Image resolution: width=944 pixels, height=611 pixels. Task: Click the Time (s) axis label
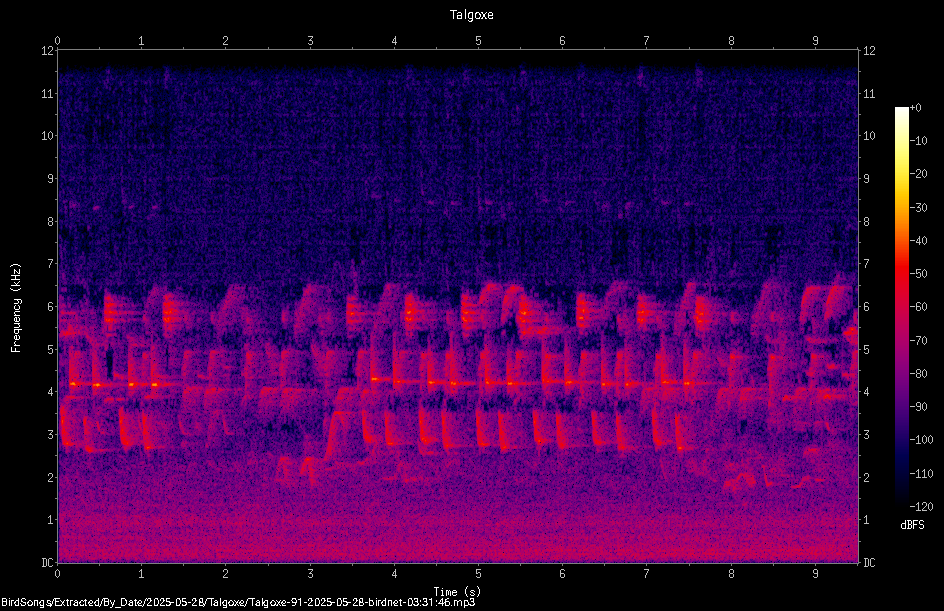tap(457, 592)
